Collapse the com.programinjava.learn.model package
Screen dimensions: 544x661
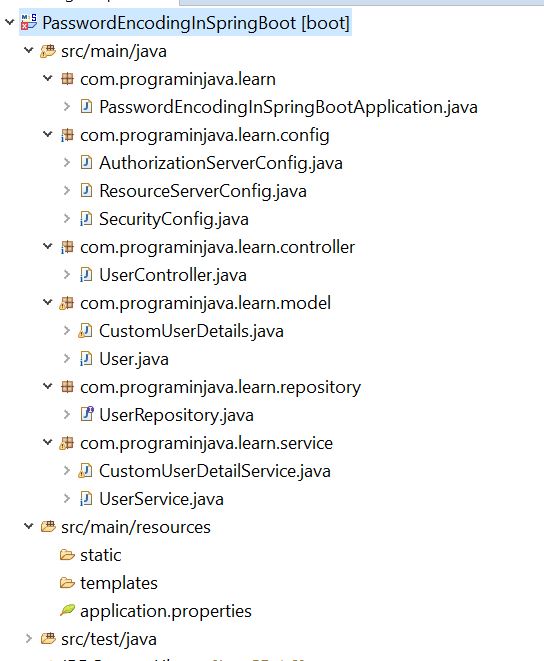(x=48, y=302)
